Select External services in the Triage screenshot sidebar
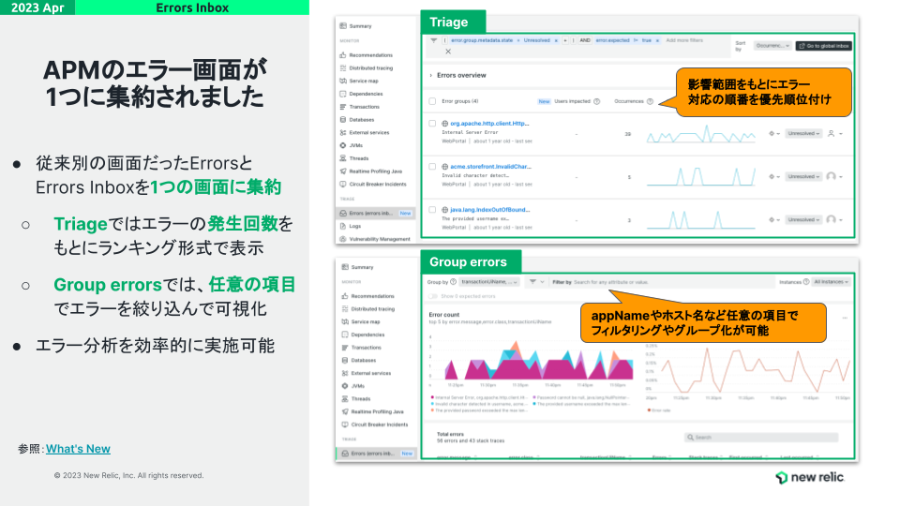The height and width of the screenshot is (506, 900). [364, 133]
